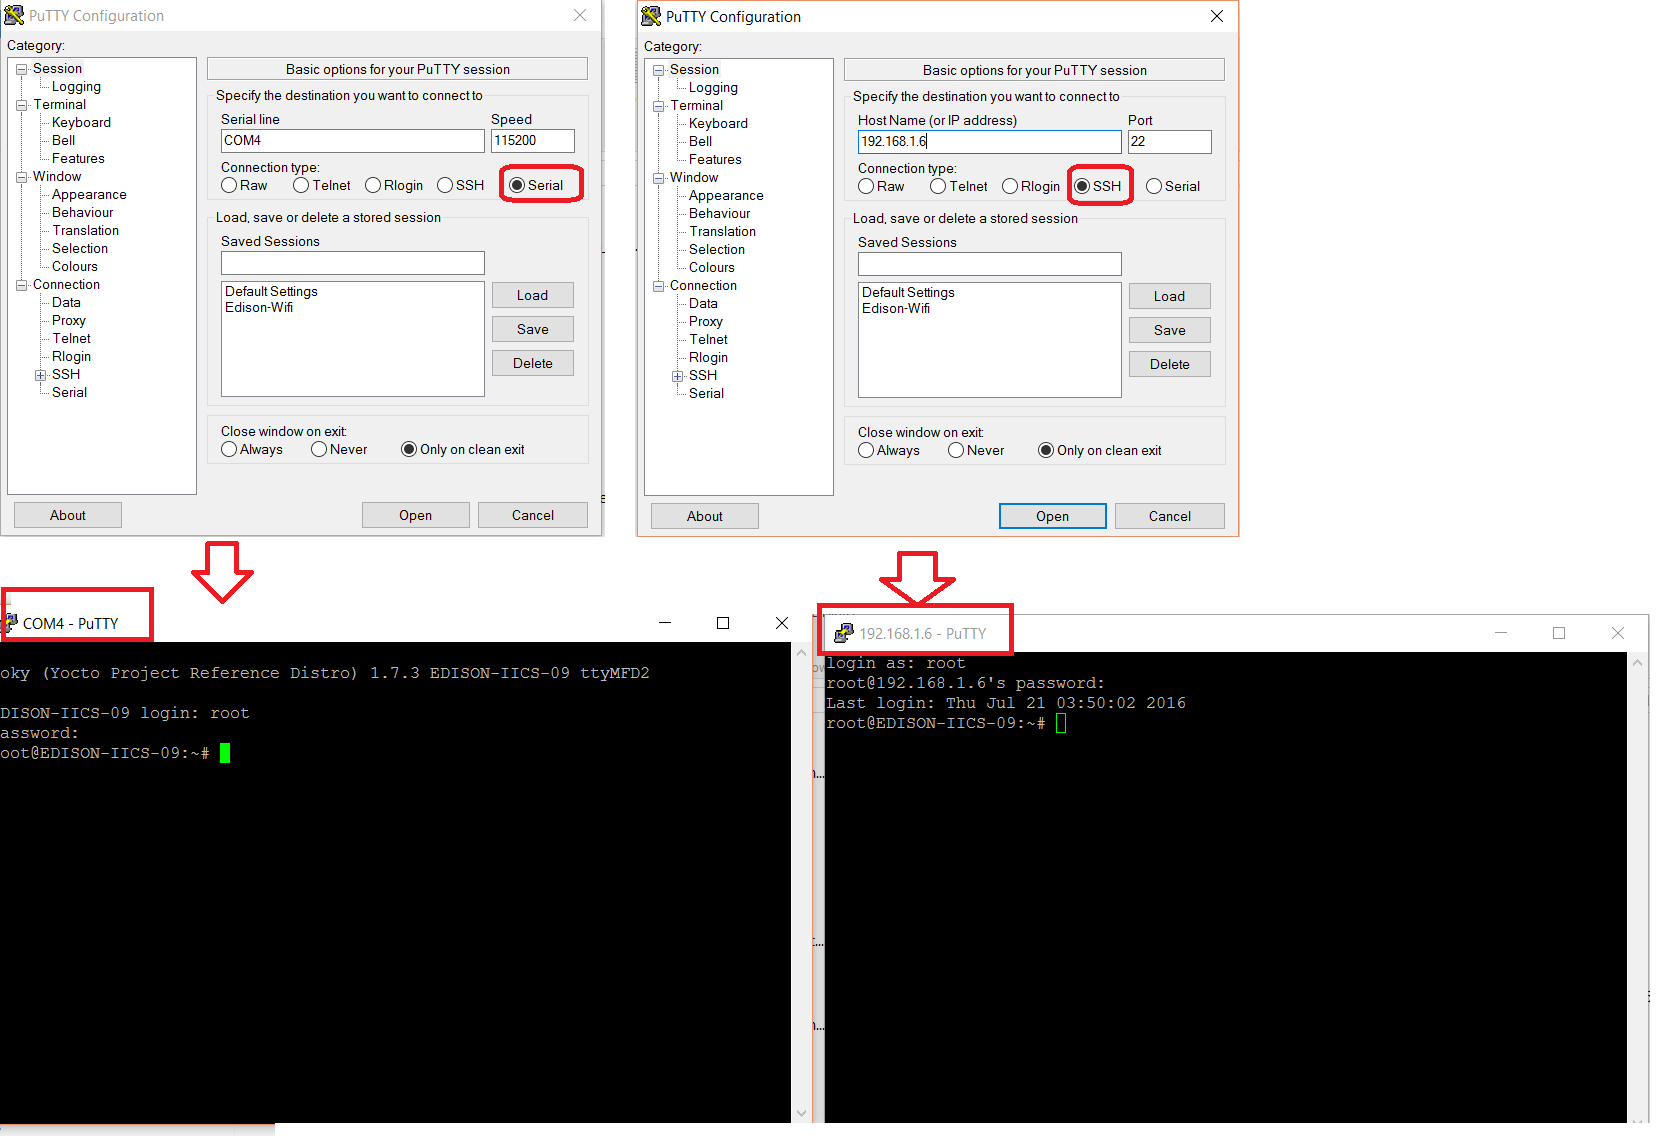This screenshot has width=1668, height=1136.
Task: Open Keyboard category in left dialog
Action: pyautogui.click(x=81, y=123)
